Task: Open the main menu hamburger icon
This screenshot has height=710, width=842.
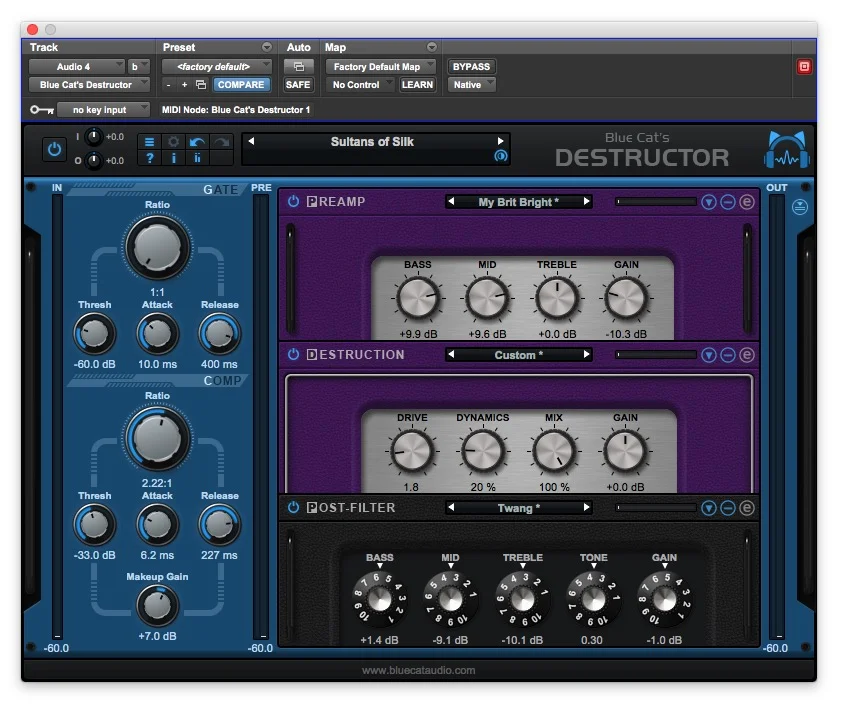Action: click(149, 142)
